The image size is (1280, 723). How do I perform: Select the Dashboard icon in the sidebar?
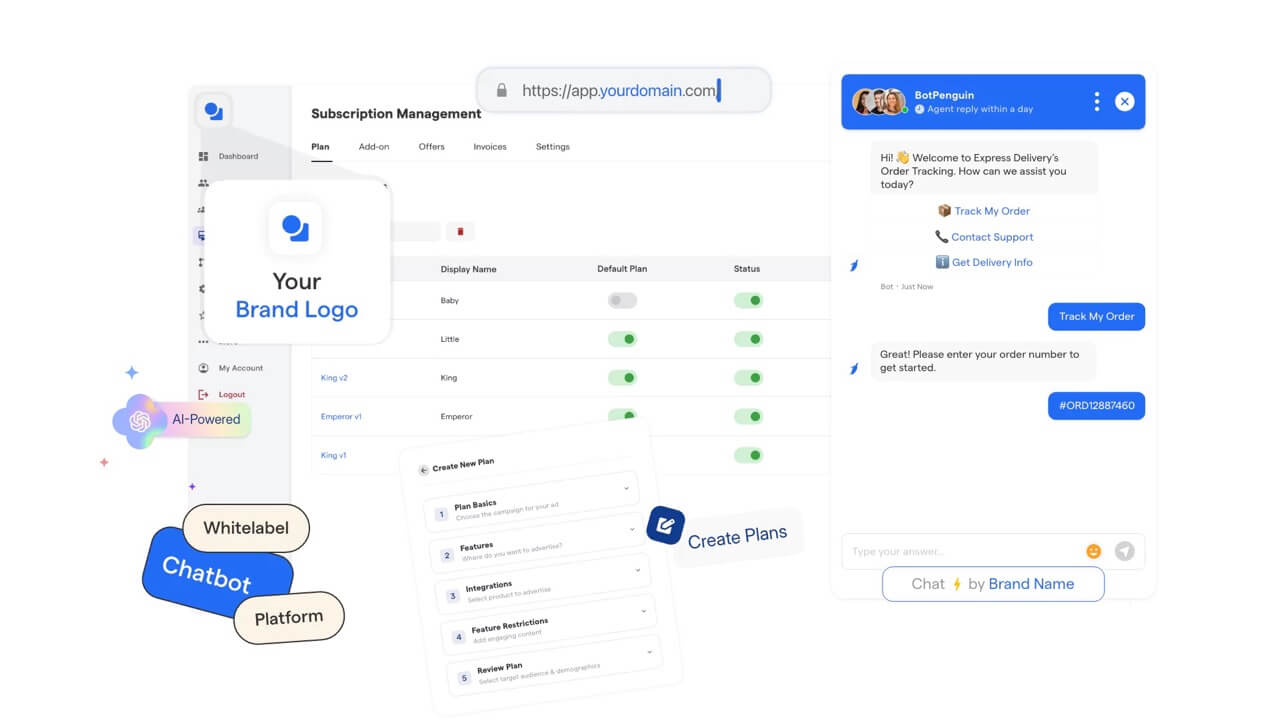204,156
